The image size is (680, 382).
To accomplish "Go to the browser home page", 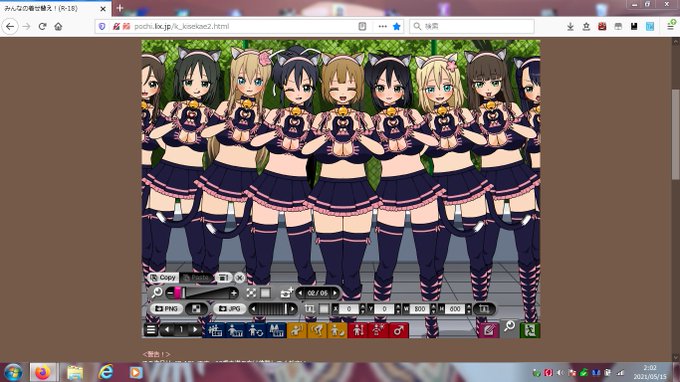I will [x=58, y=26].
